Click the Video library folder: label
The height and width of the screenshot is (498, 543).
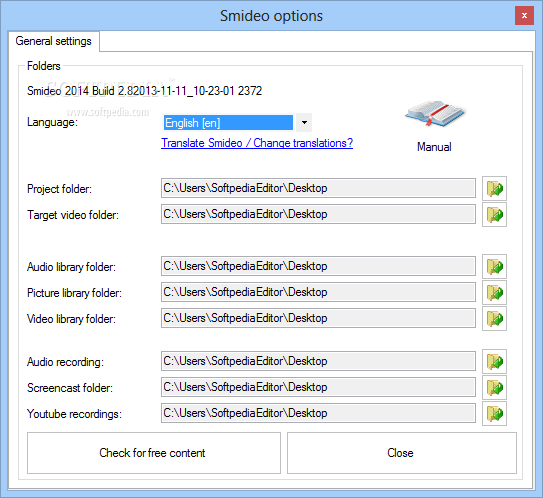[71, 319]
